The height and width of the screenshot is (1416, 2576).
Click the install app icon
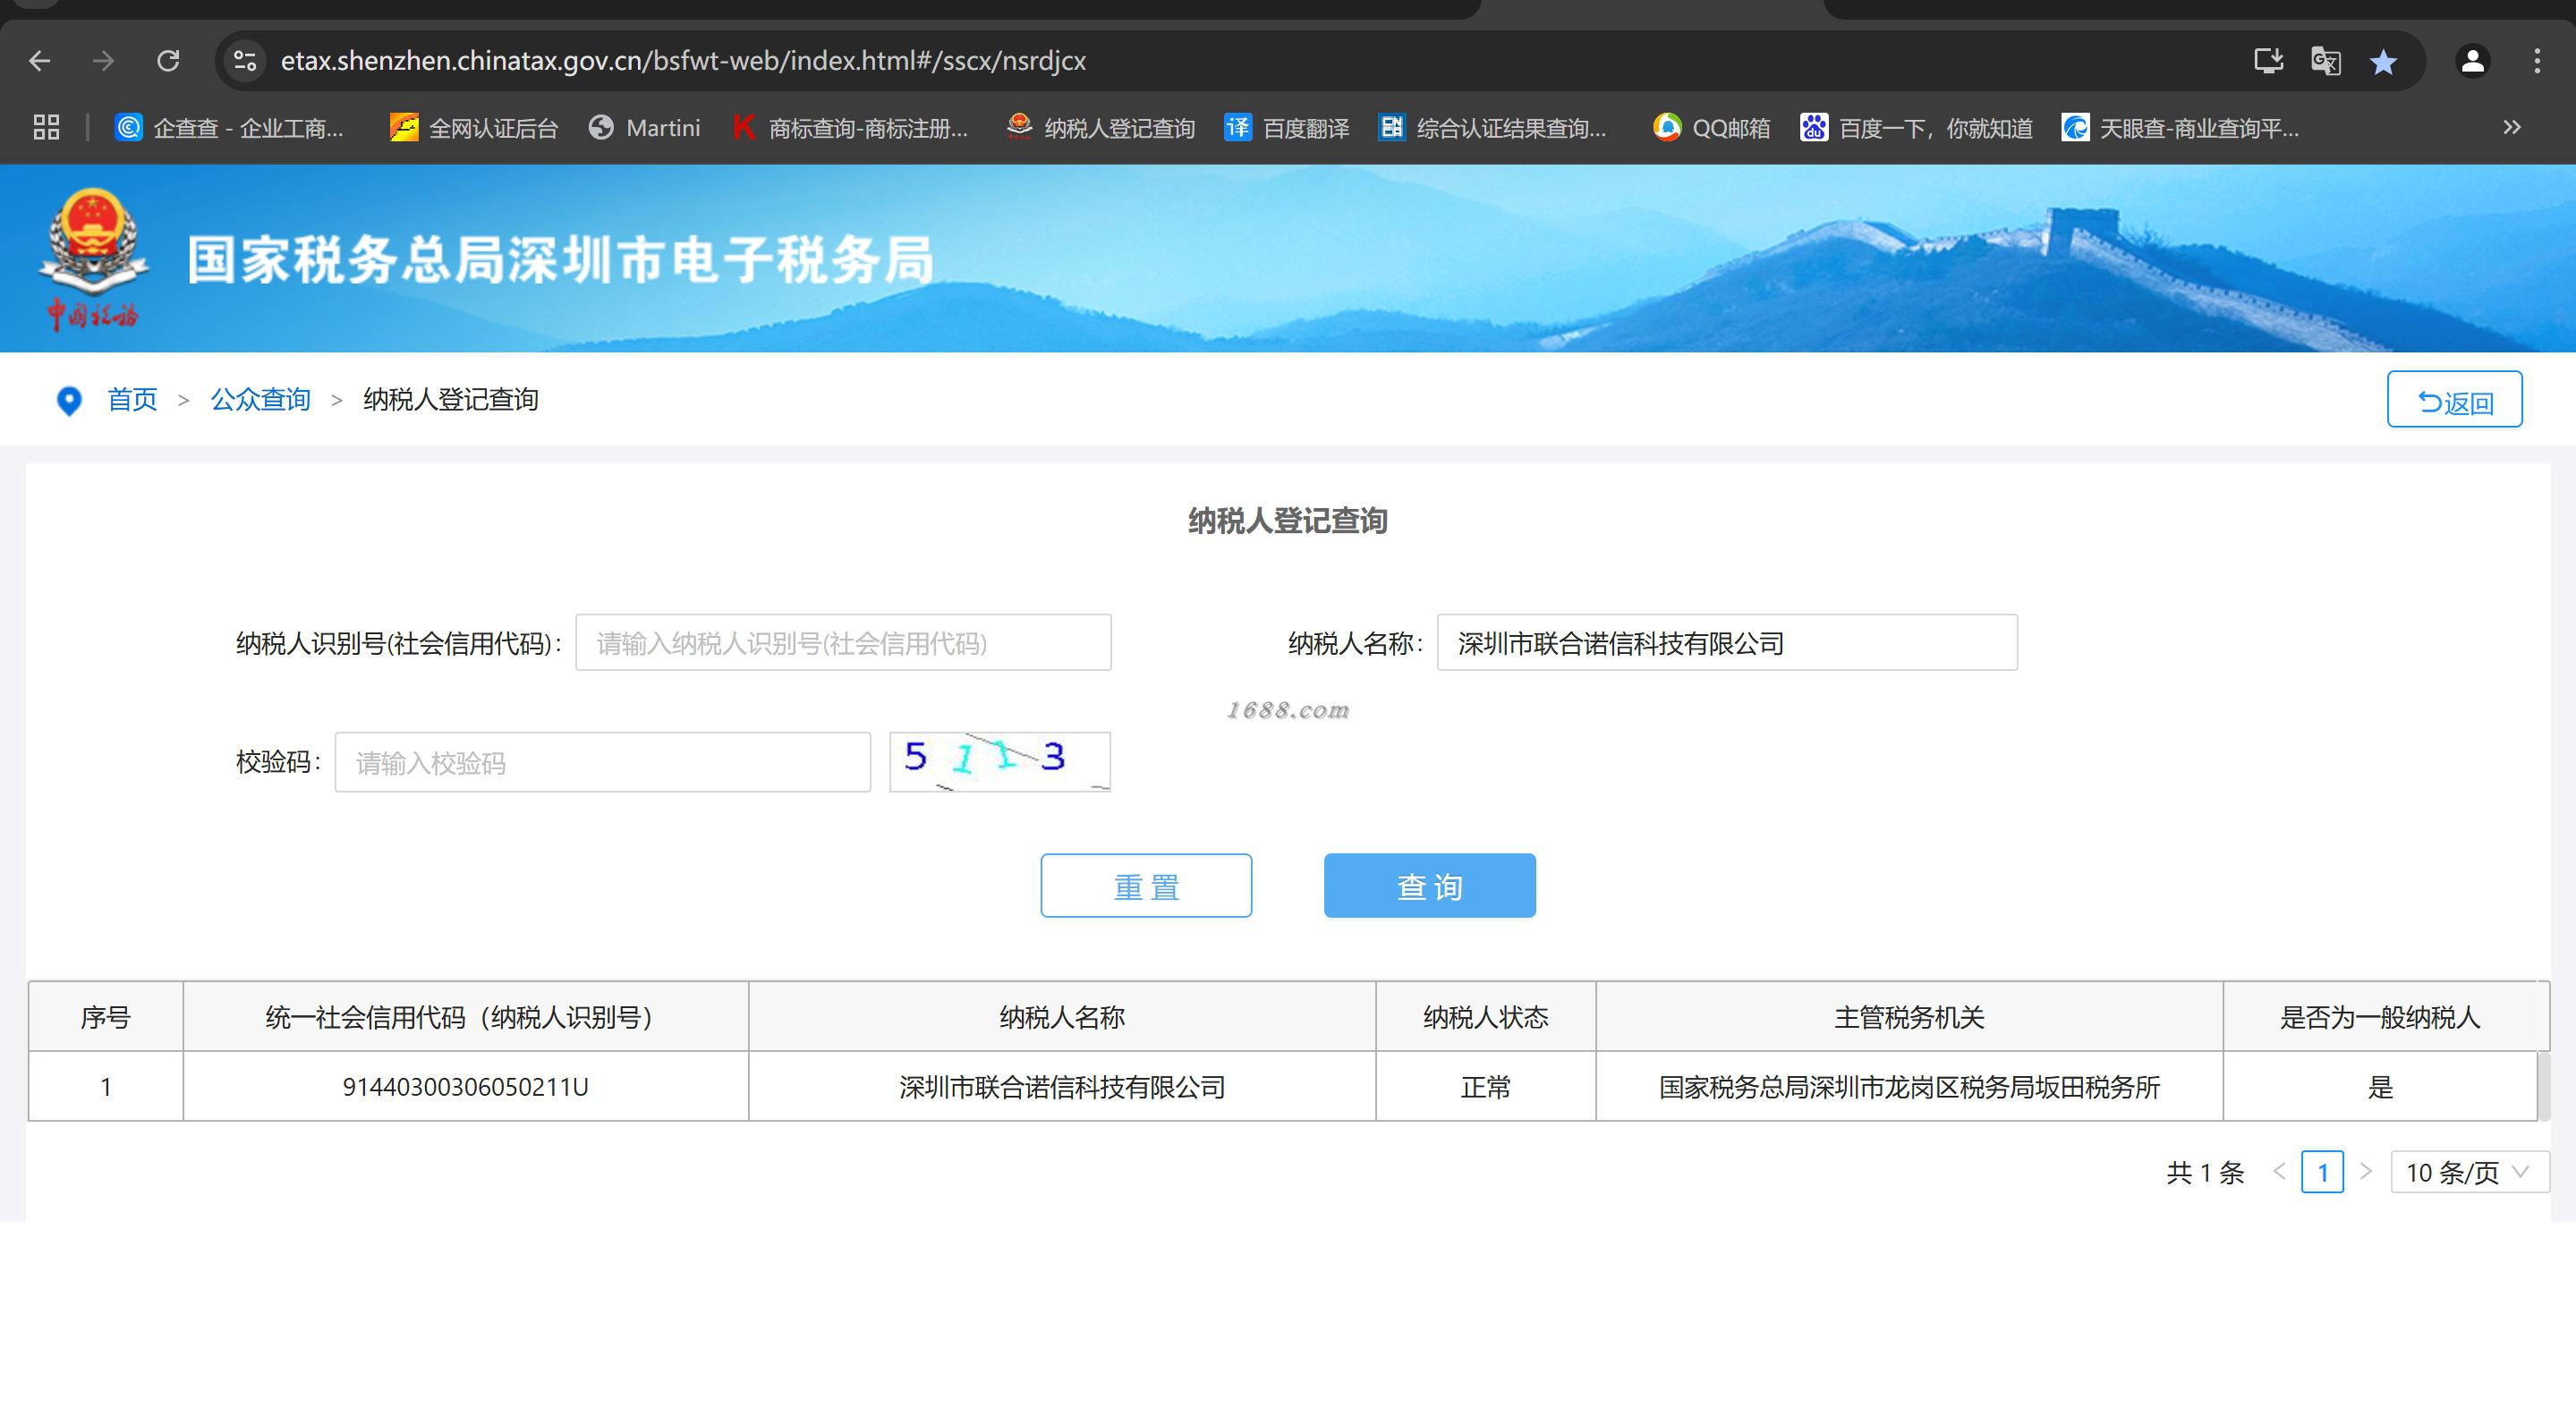[x=2268, y=61]
